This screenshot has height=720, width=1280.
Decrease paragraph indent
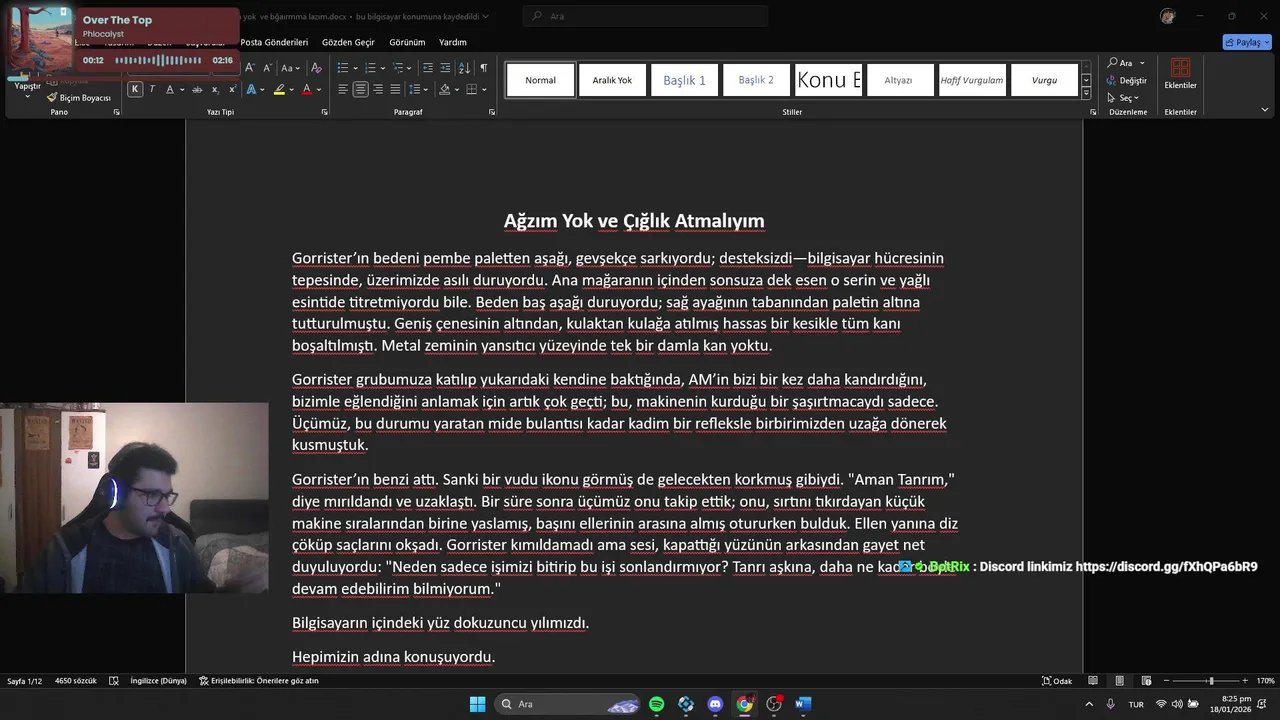coord(428,68)
